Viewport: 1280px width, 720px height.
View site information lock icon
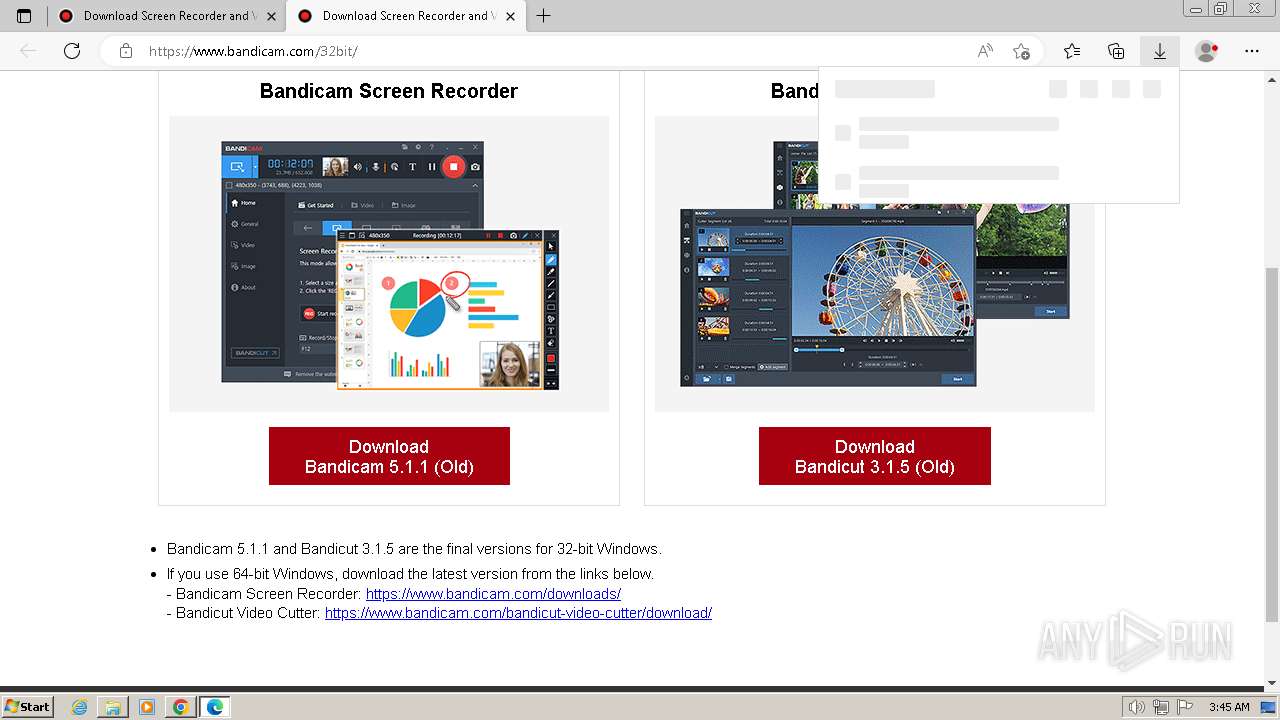coord(126,51)
